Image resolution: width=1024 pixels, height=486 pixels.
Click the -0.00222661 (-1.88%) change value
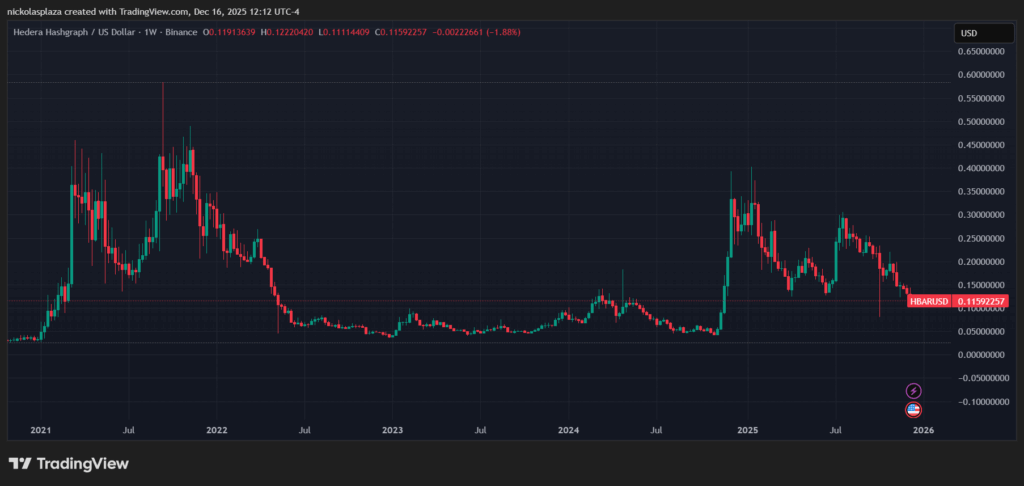click(x=477, y=33)
